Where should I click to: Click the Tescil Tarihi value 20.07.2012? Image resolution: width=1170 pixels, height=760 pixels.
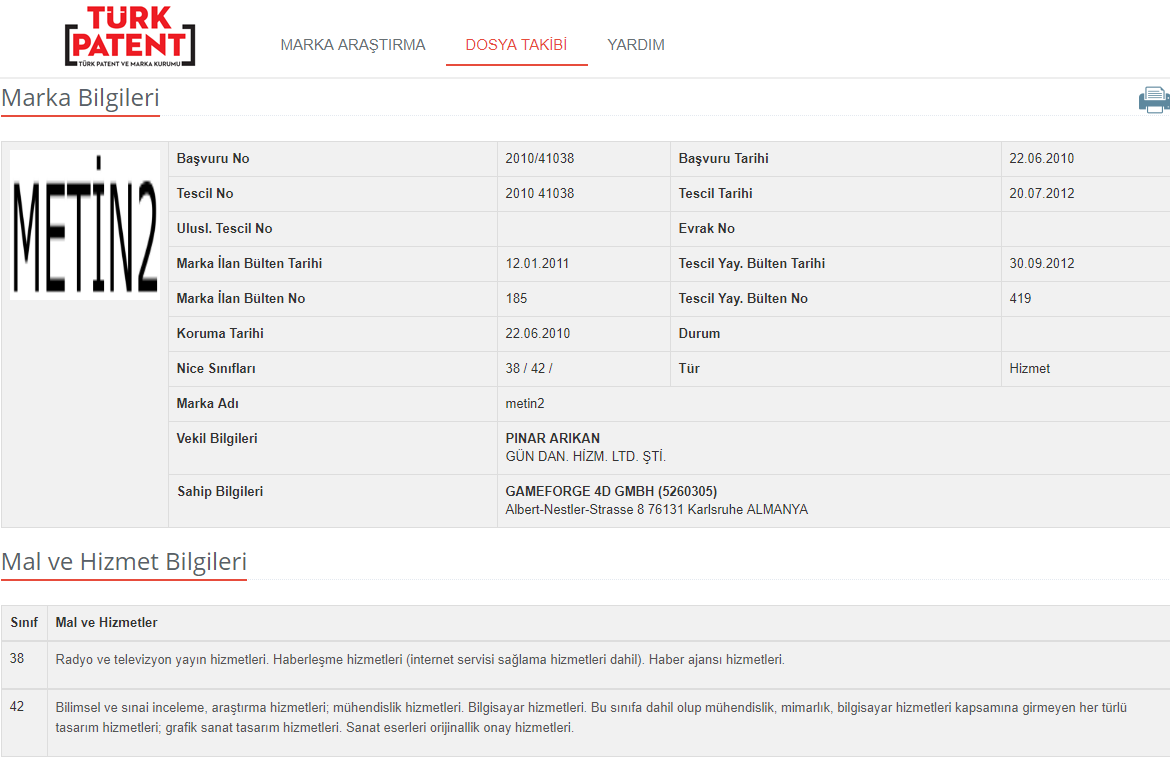tap(1042, 193)
